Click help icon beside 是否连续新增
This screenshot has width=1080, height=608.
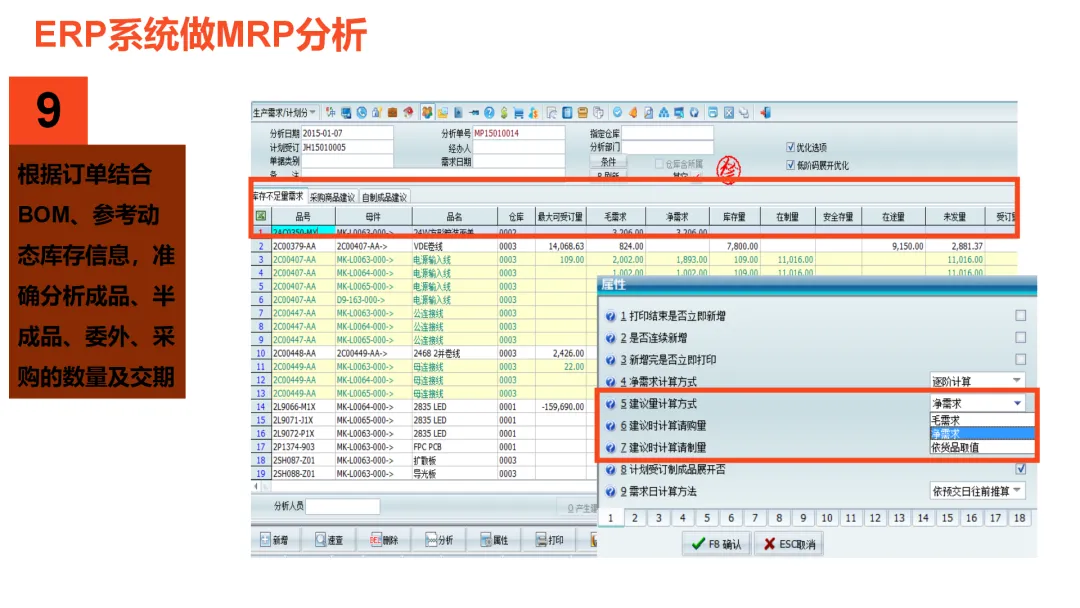610,339
